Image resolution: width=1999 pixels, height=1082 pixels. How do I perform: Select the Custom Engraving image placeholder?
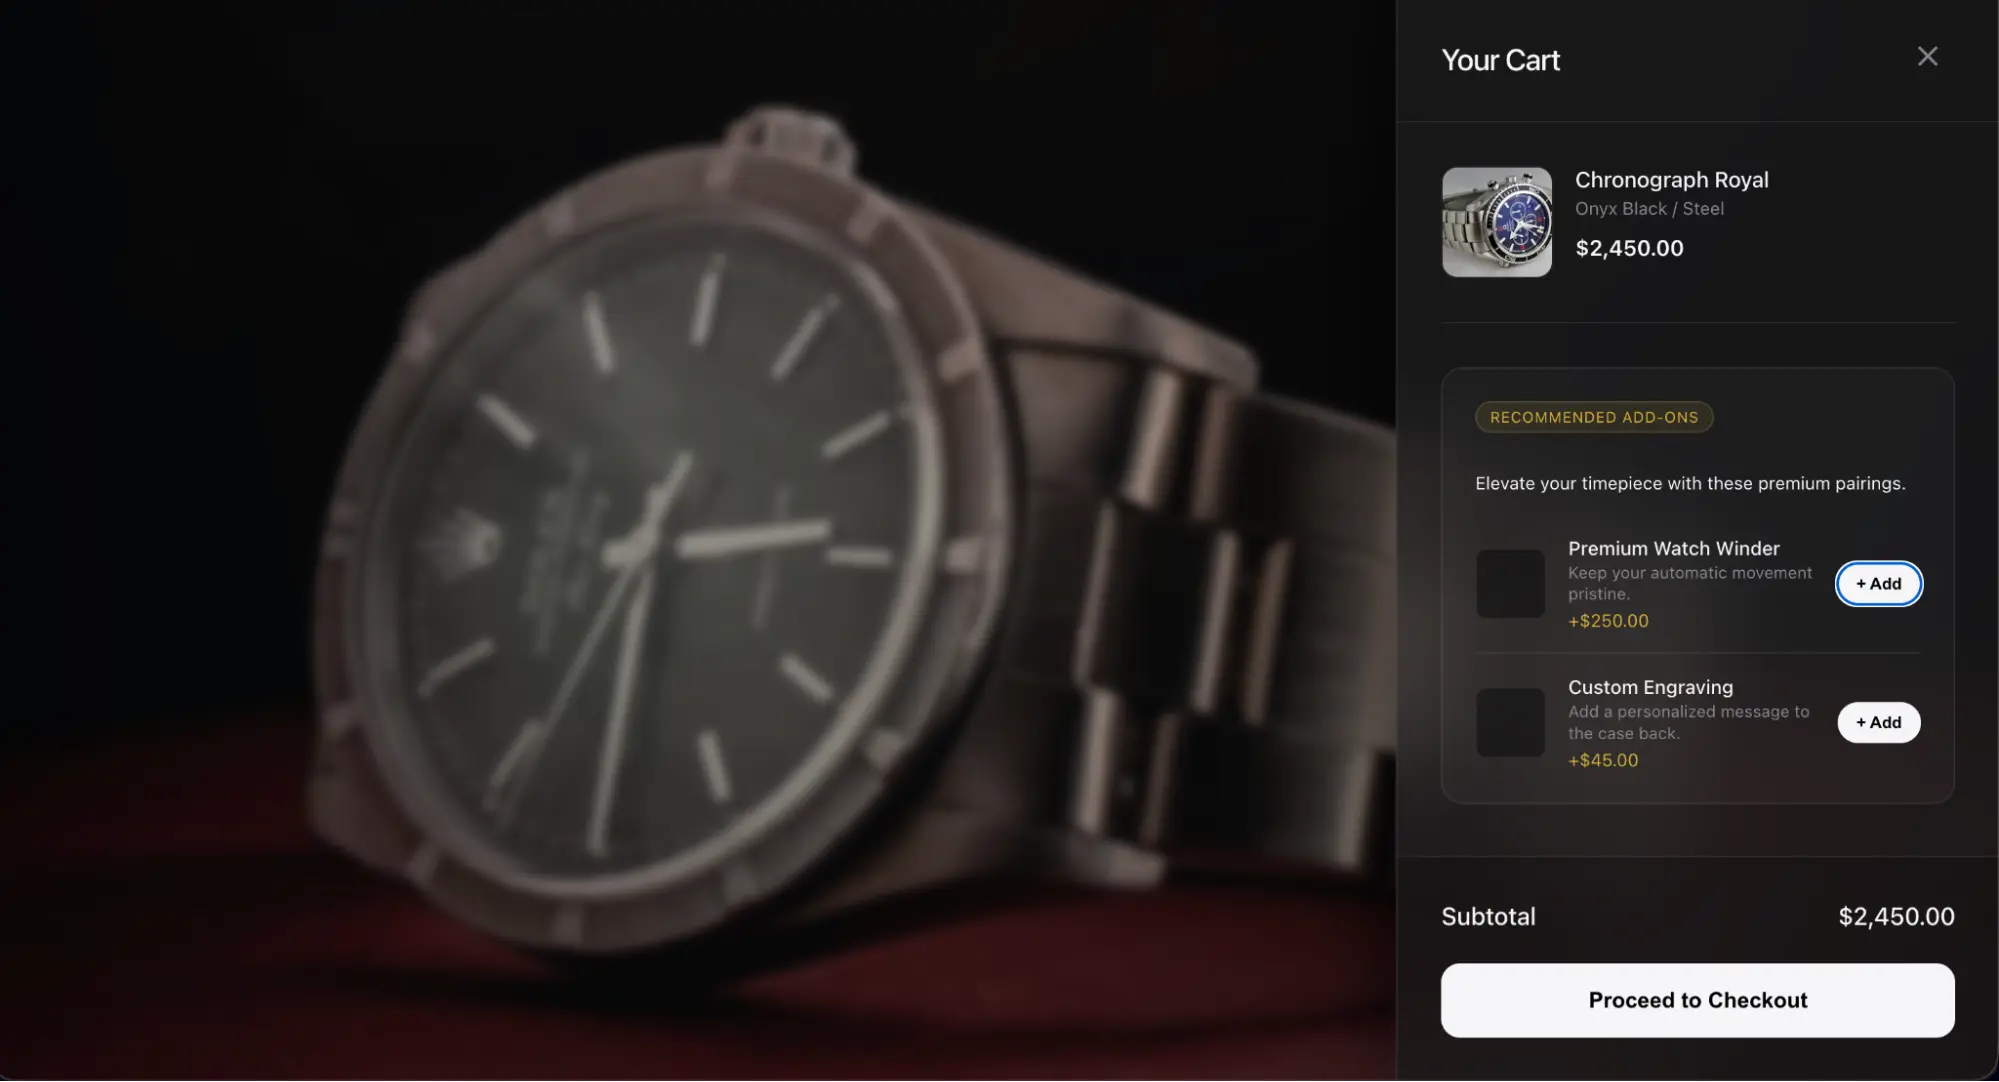tap(1510, 723)
